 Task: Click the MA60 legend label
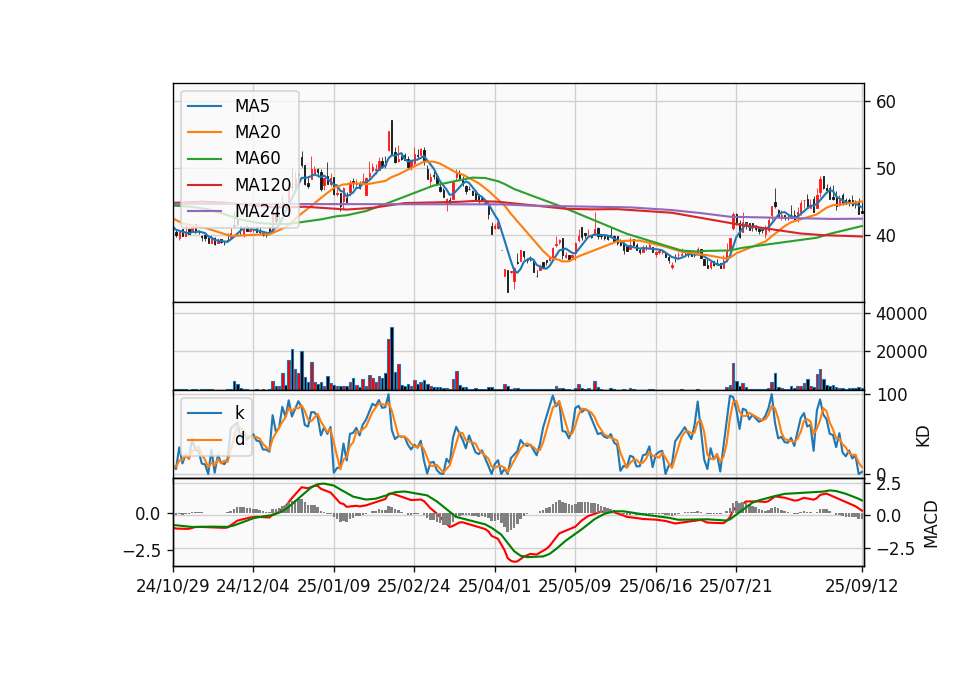[257, 158]
